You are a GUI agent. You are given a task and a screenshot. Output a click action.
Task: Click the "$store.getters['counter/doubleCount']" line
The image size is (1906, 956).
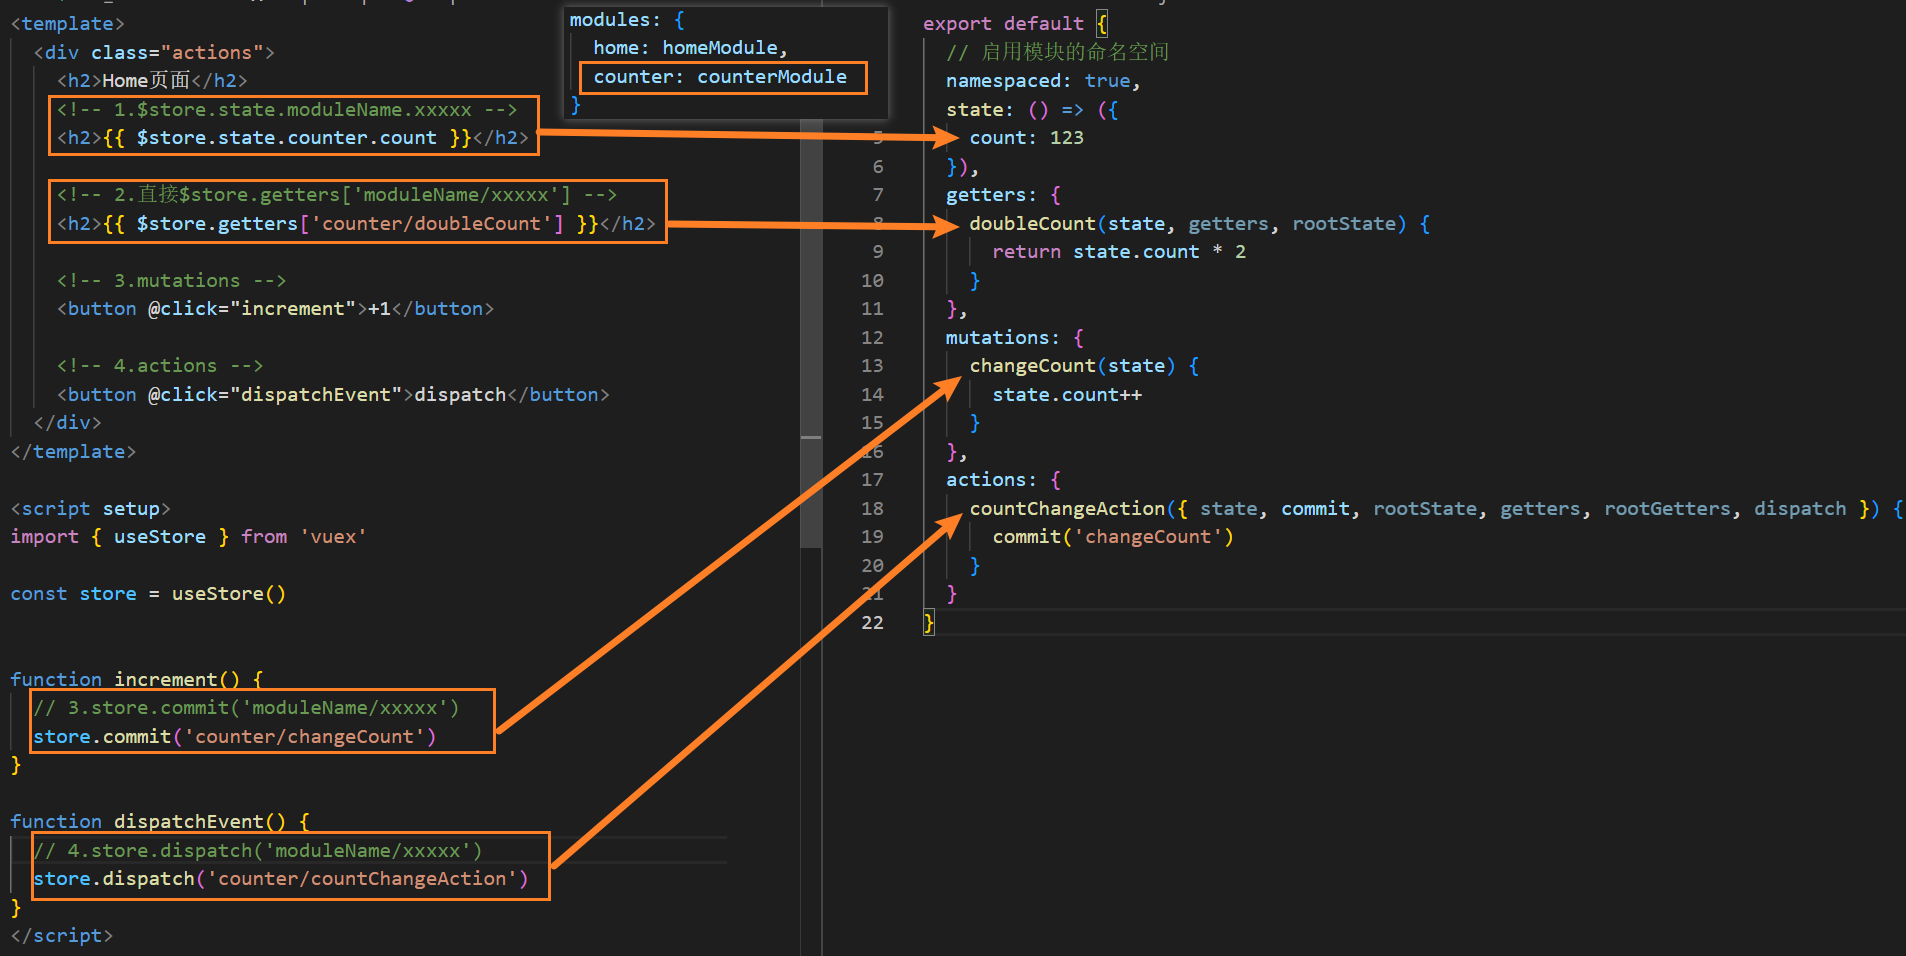pos(356,224)
